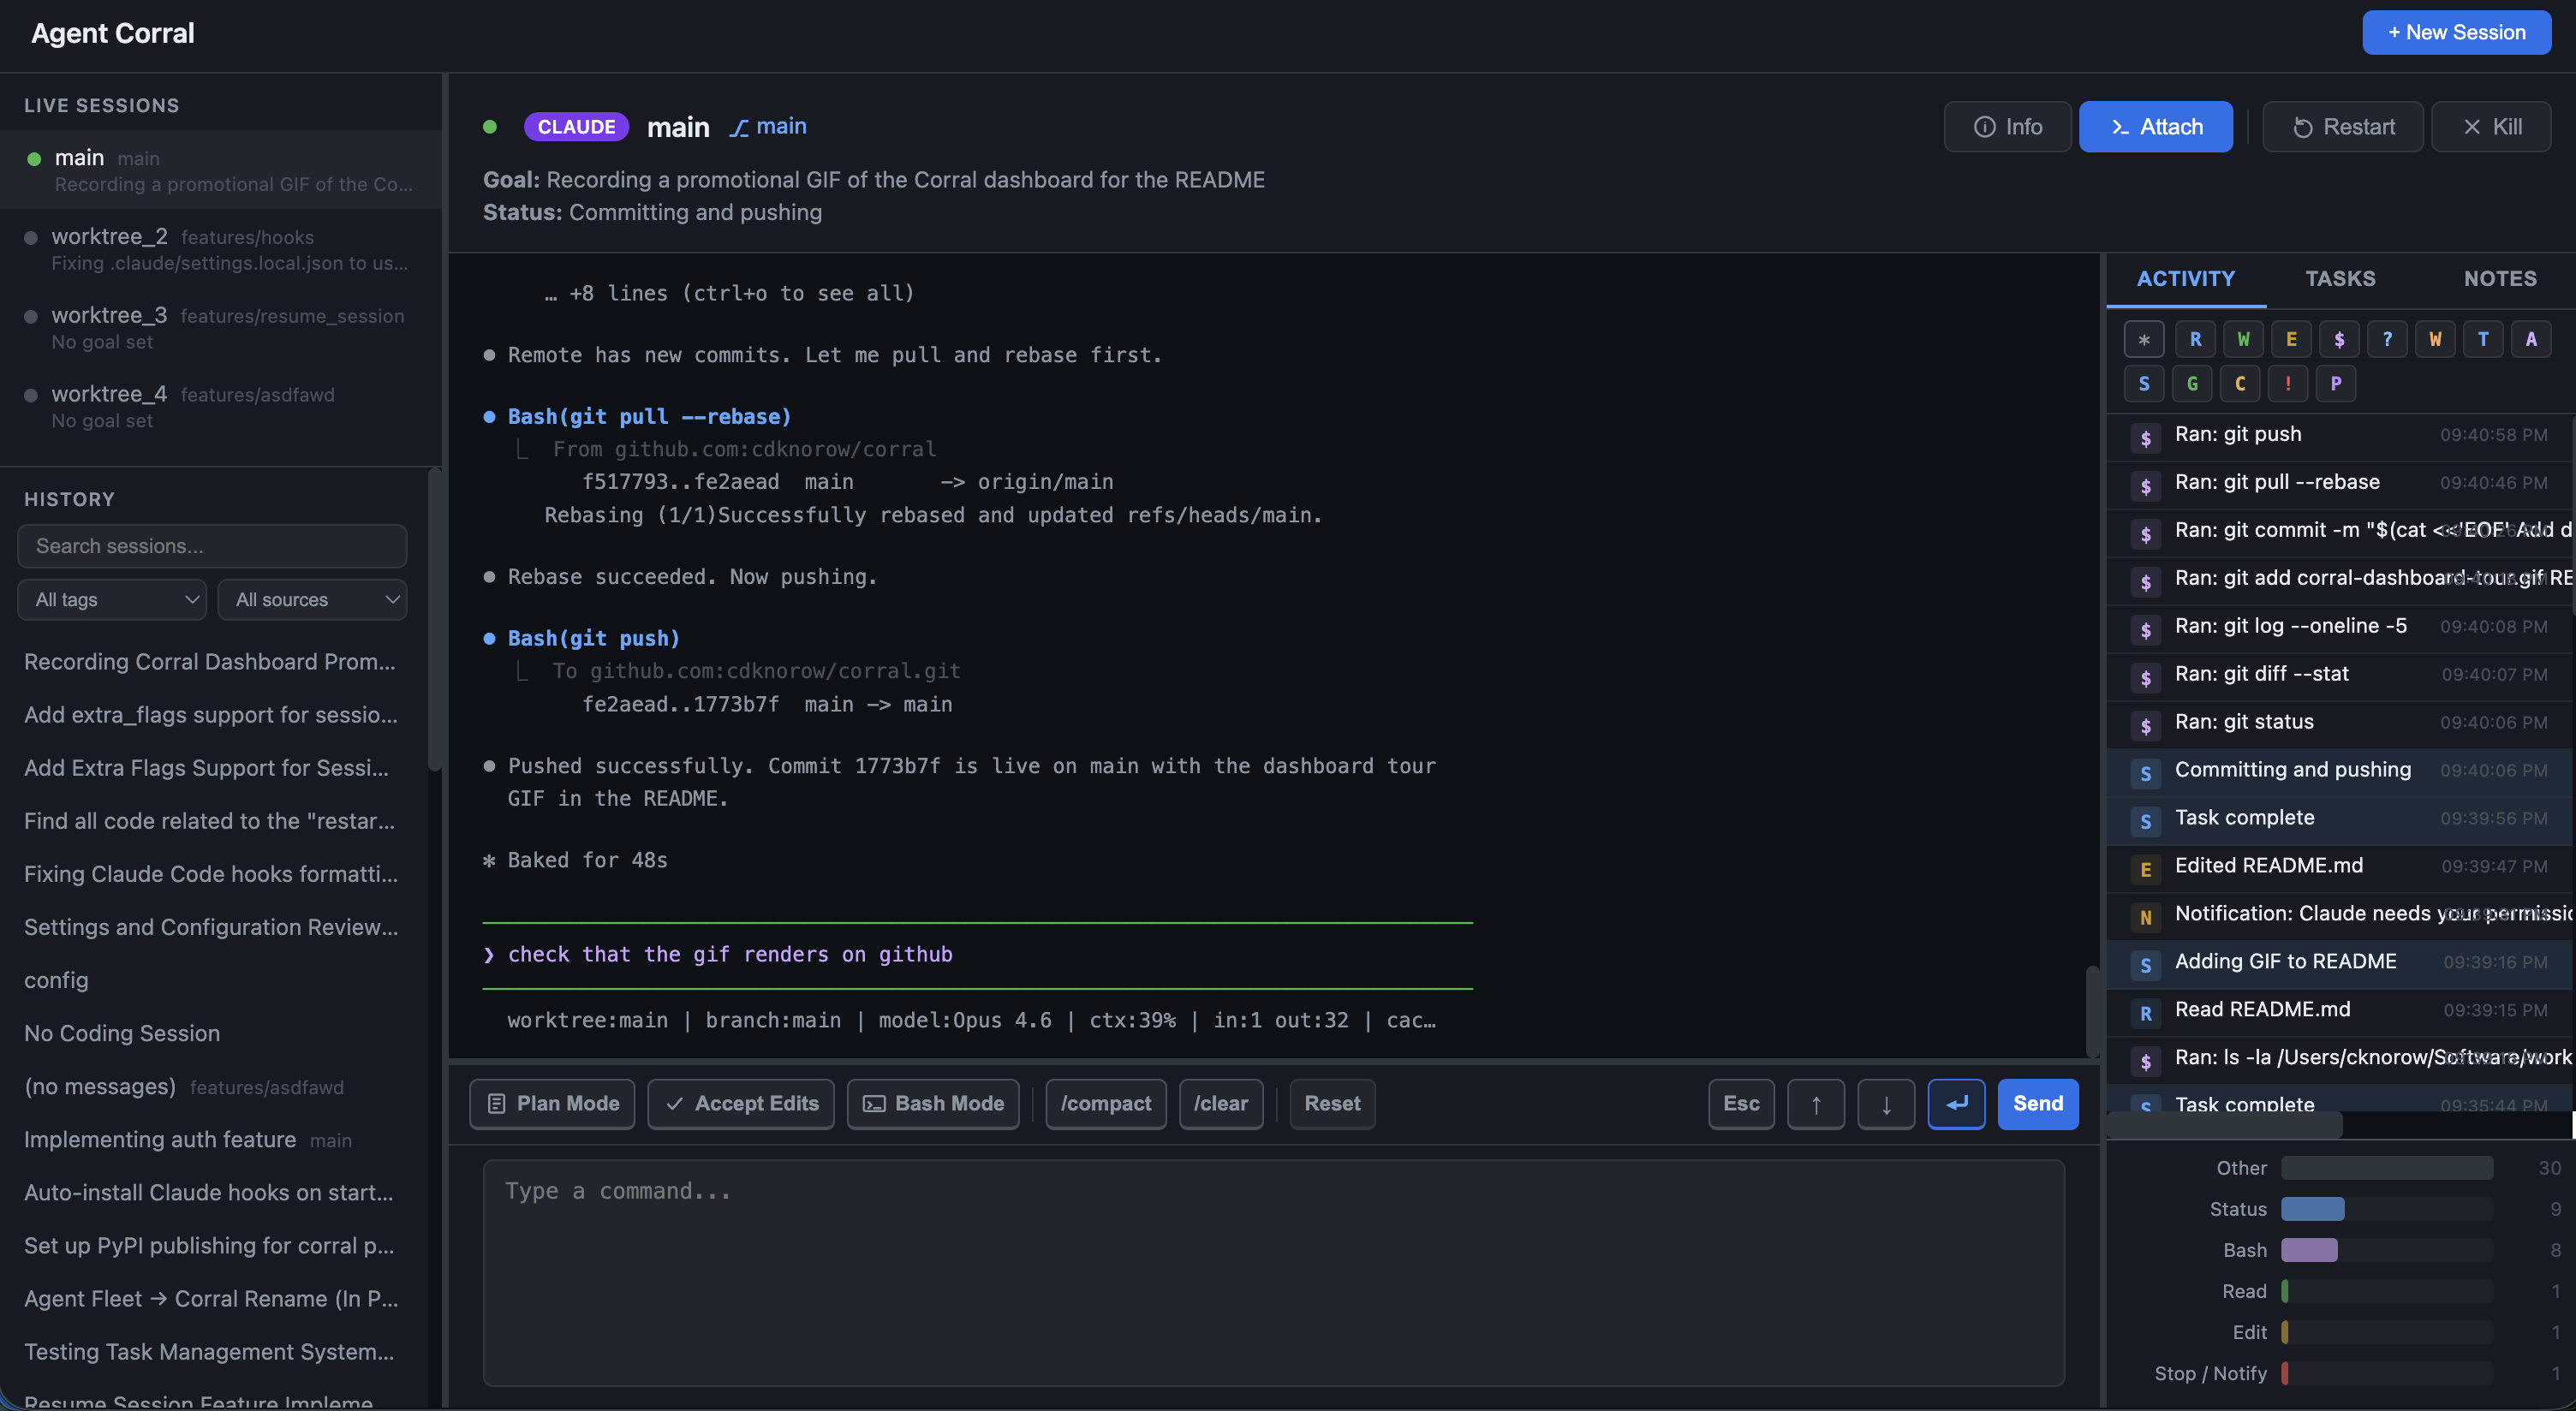Toggle the blue S activity filter
Viewport: 2576px width, 1411px height.
tap(2143, 383)
